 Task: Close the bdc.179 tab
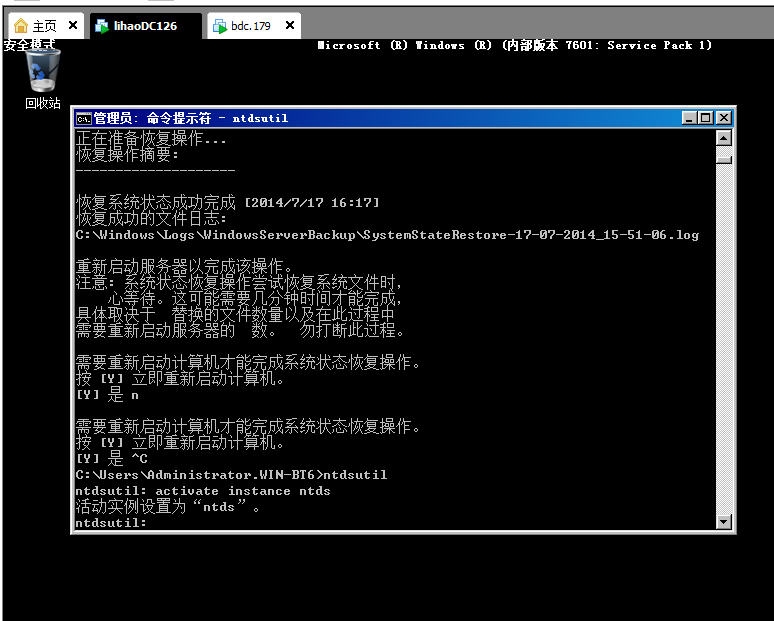pyautogui.click(x=290, y=25)
